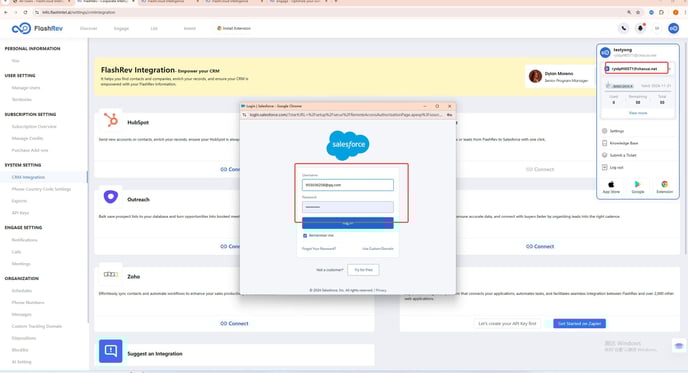
Task: Click the Try for Free button
Action: pyautogui.click(x=363, y=270)
